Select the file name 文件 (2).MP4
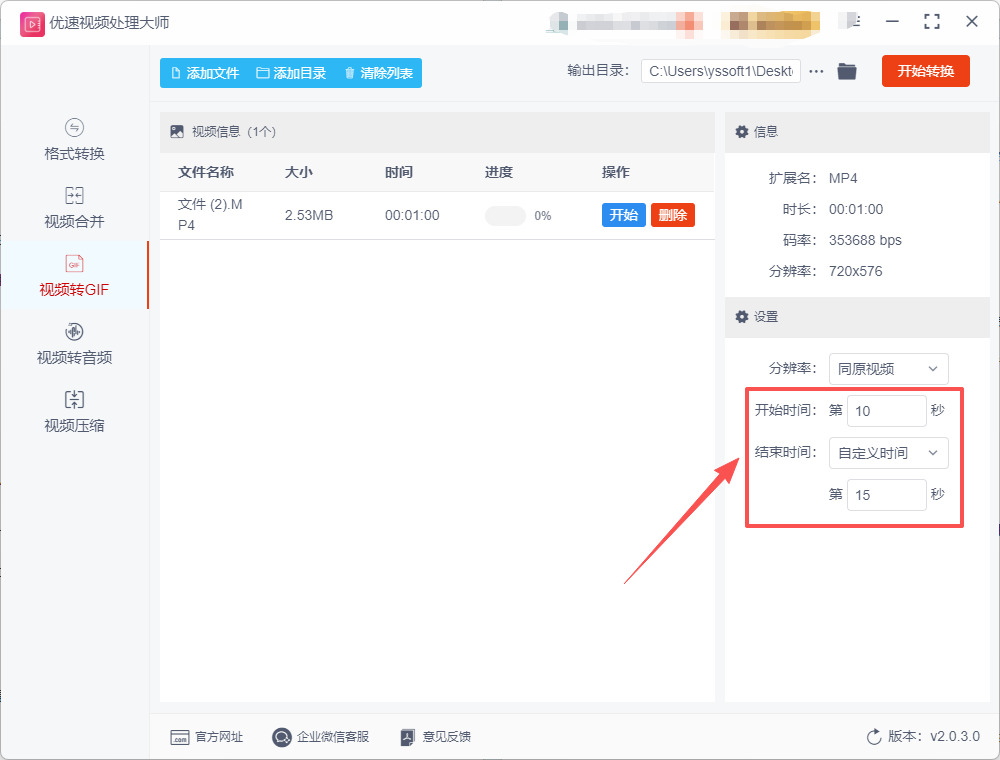The width and height of the screenshot is (1000, 760). coord(210,215)
